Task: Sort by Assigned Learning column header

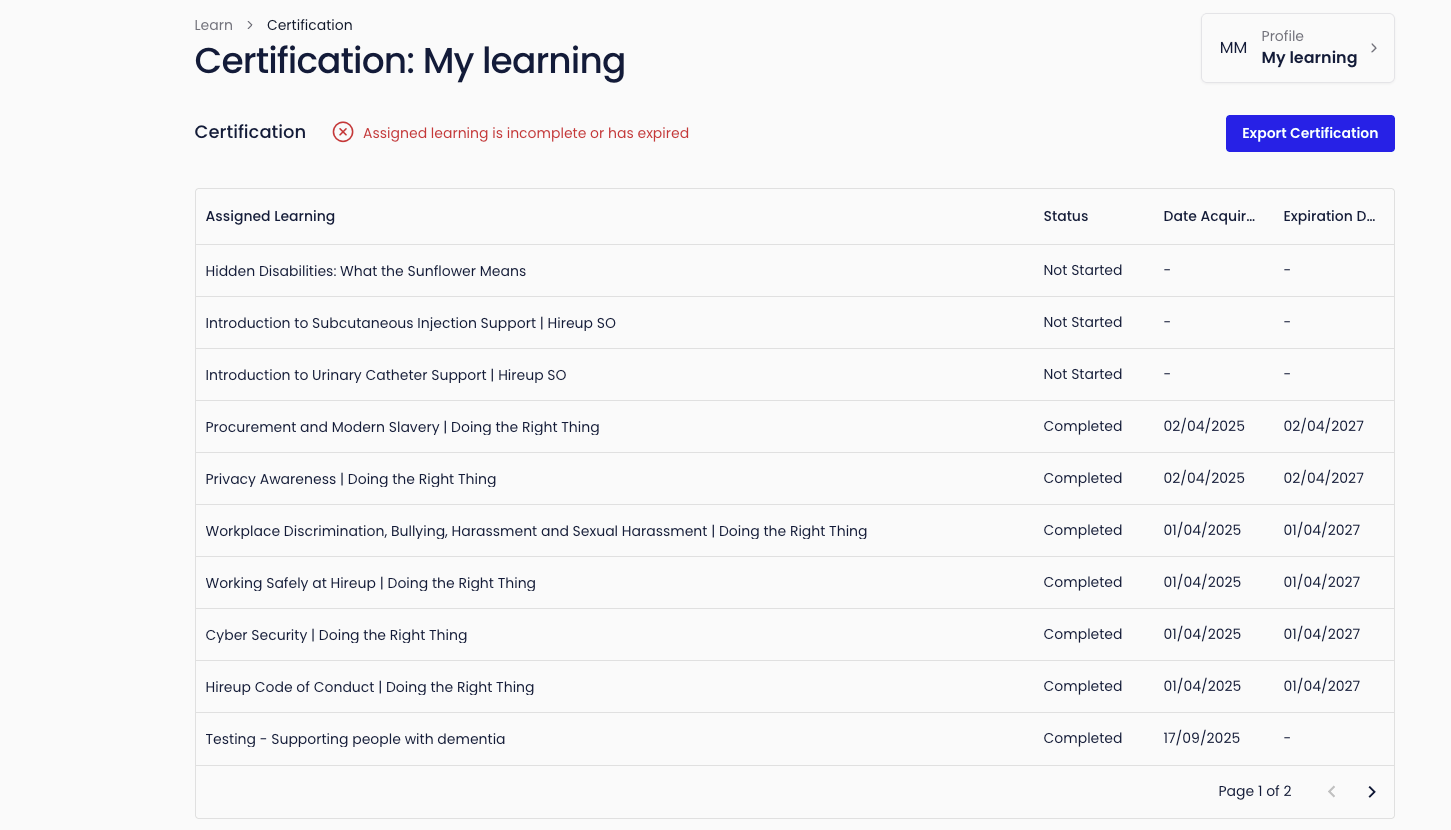Action: pyautogui.click(x=270, y=216)
